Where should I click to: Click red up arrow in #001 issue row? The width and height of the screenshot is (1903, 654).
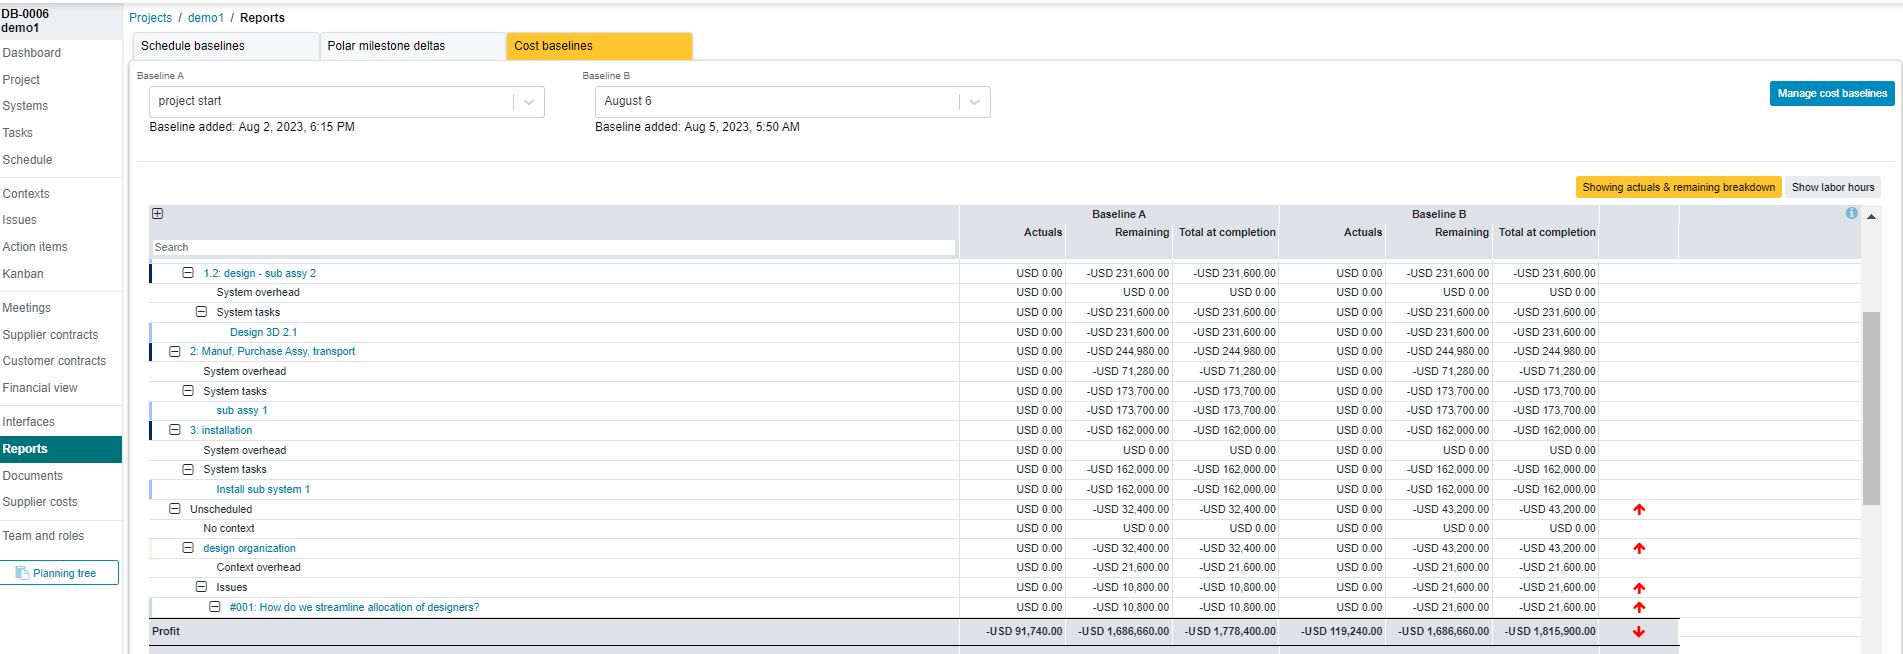pos(1639,607)
